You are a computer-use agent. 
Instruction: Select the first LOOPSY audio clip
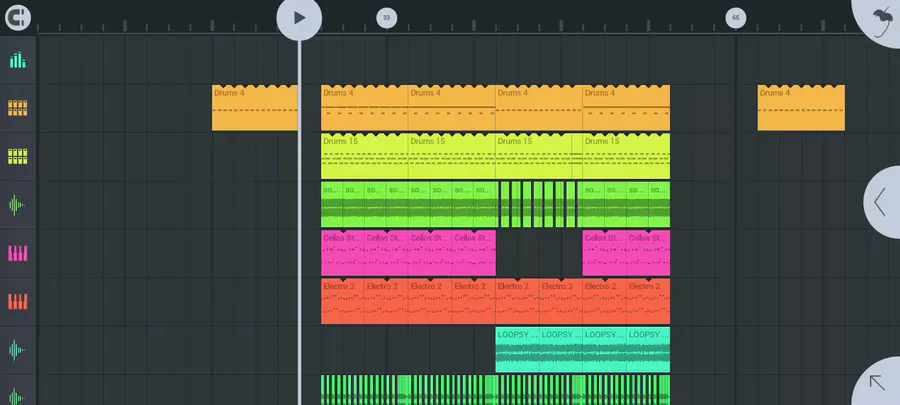click(x=517, y=349)
